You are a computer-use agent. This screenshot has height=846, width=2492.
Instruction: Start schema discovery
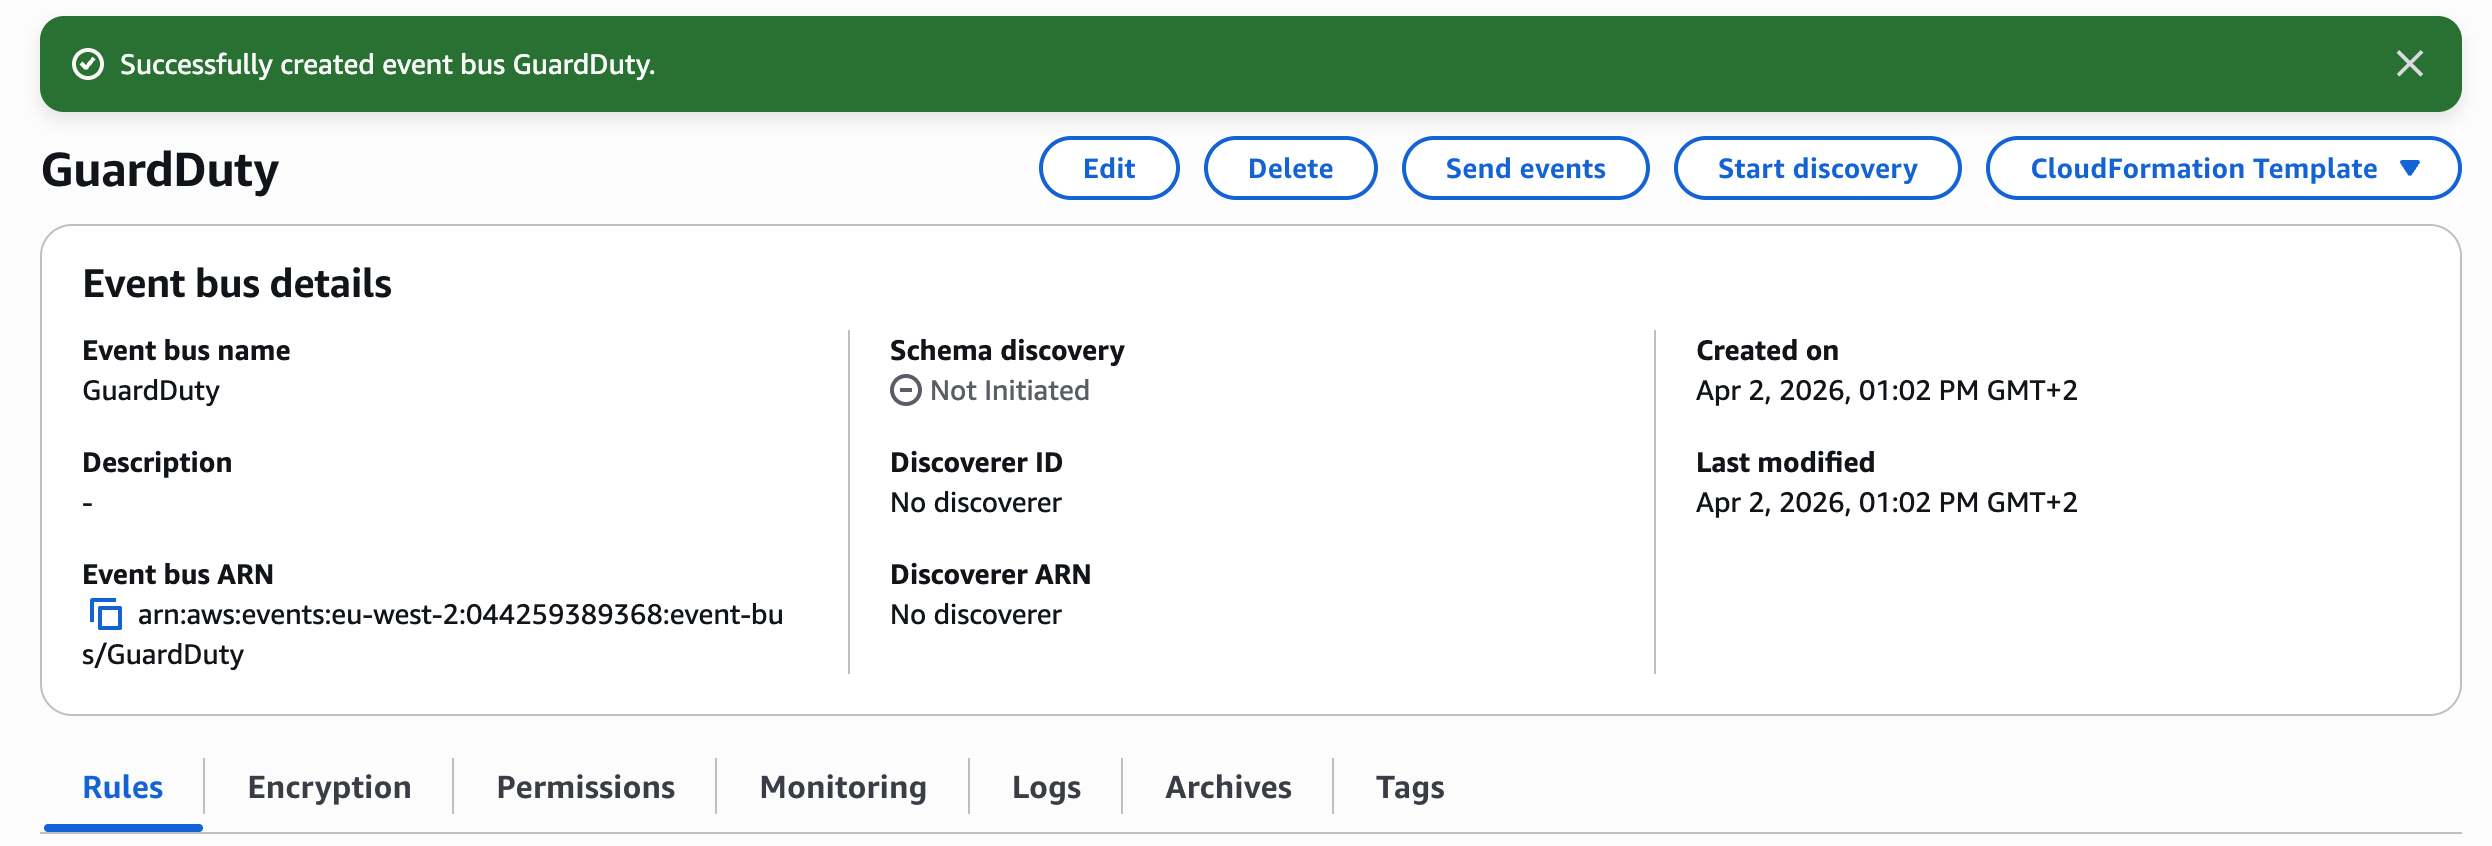(1817, 168)
